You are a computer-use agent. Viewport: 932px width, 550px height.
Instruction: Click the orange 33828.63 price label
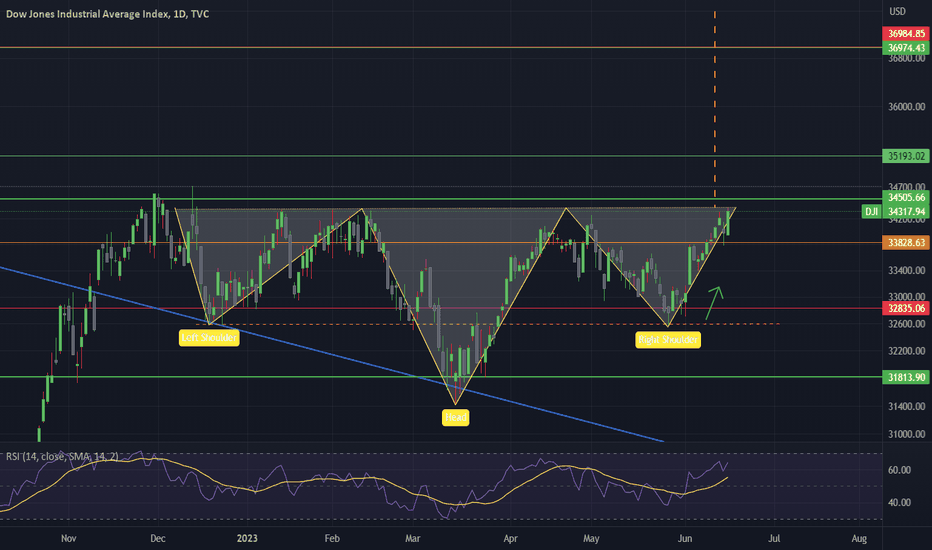(x=906, y=243)
